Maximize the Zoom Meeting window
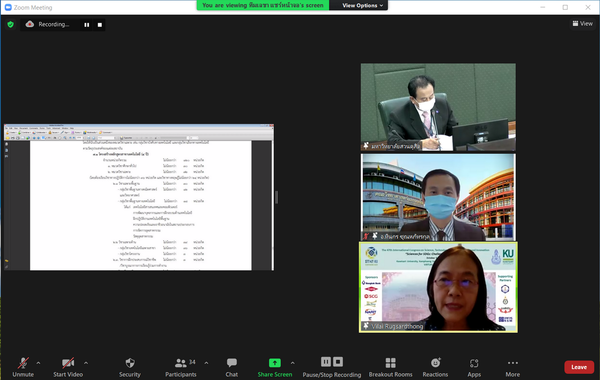 click(565, 7)
